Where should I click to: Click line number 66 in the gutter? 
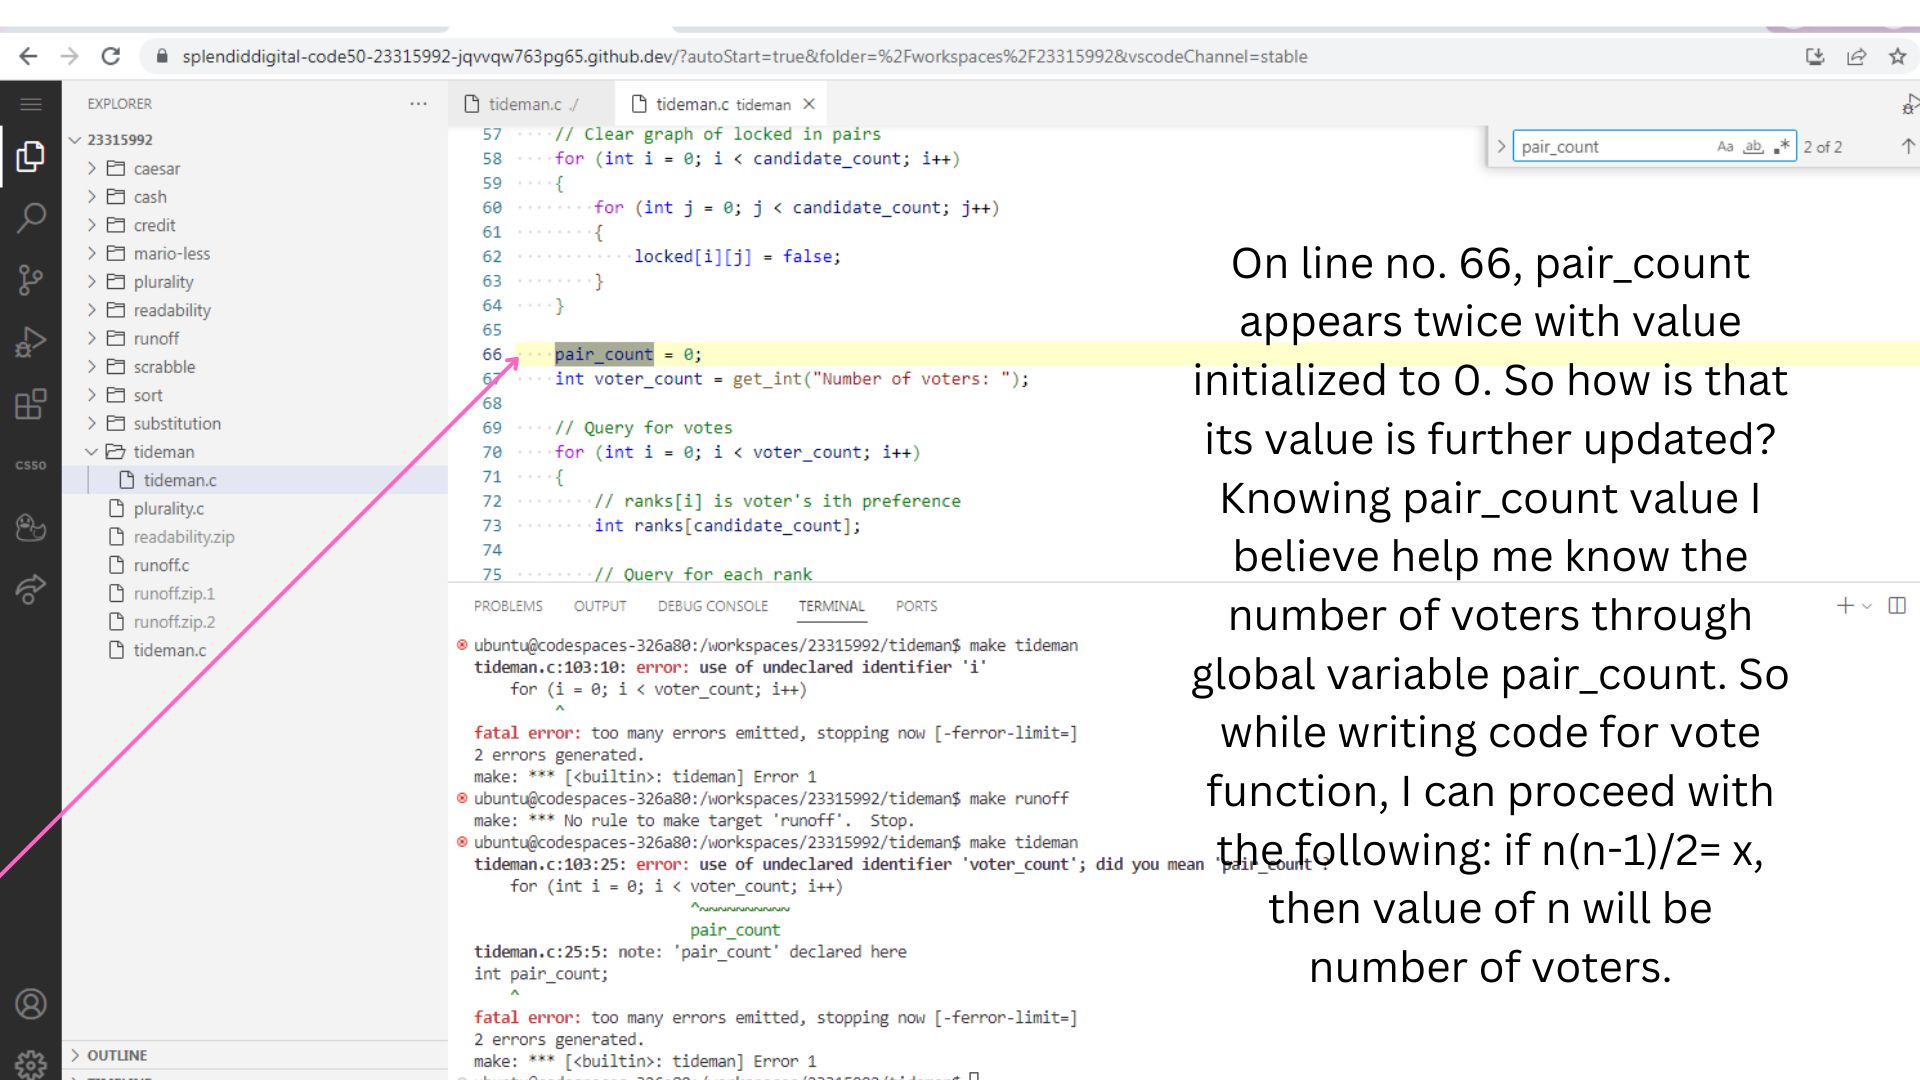[492, 354]
